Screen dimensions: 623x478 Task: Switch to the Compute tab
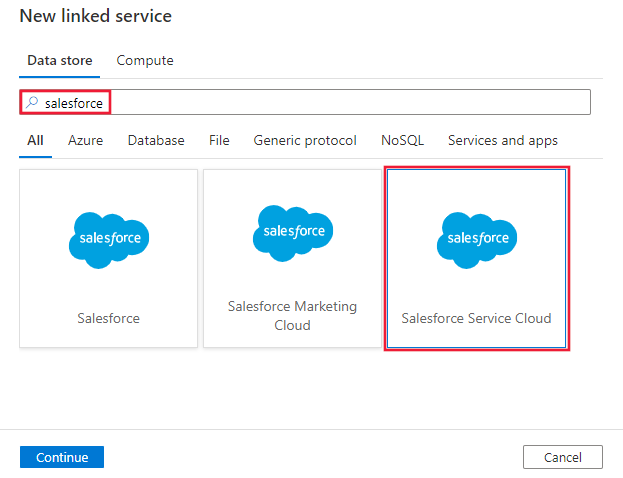(145, 60)
